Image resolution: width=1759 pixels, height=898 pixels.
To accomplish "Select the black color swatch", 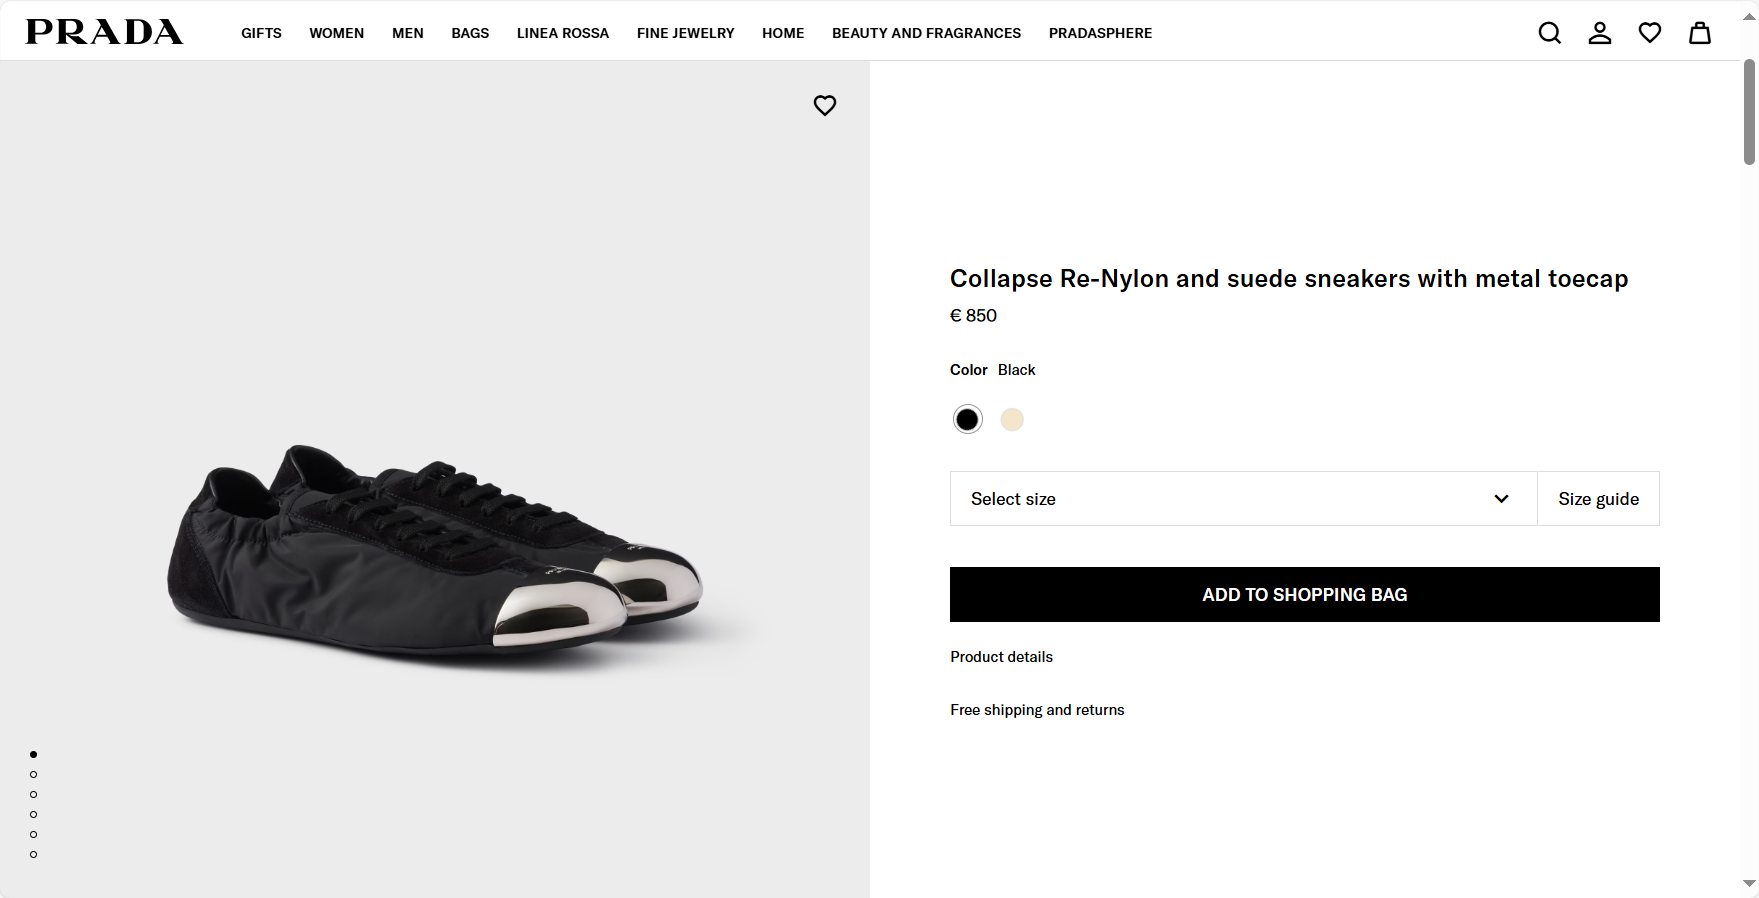I will pos(967,419).
